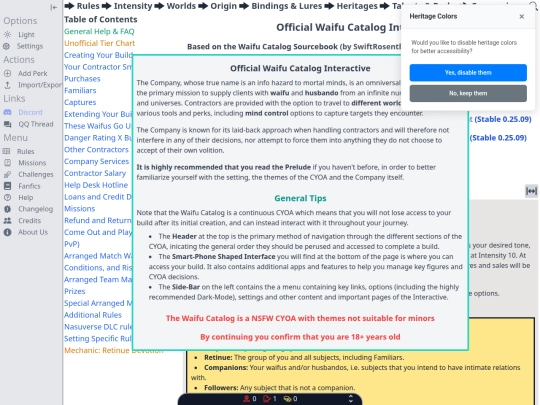Open Changelog menu entry
Image resolution: width=540 pixels, height=405 pixels.
click(x=35, y=209)
